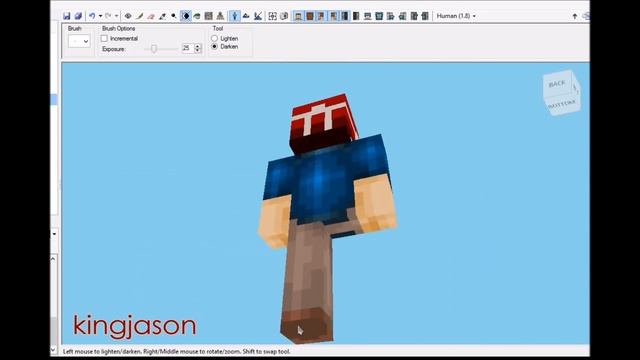
Task: Toggle right arm overlay icon
Action: [402, 16]
